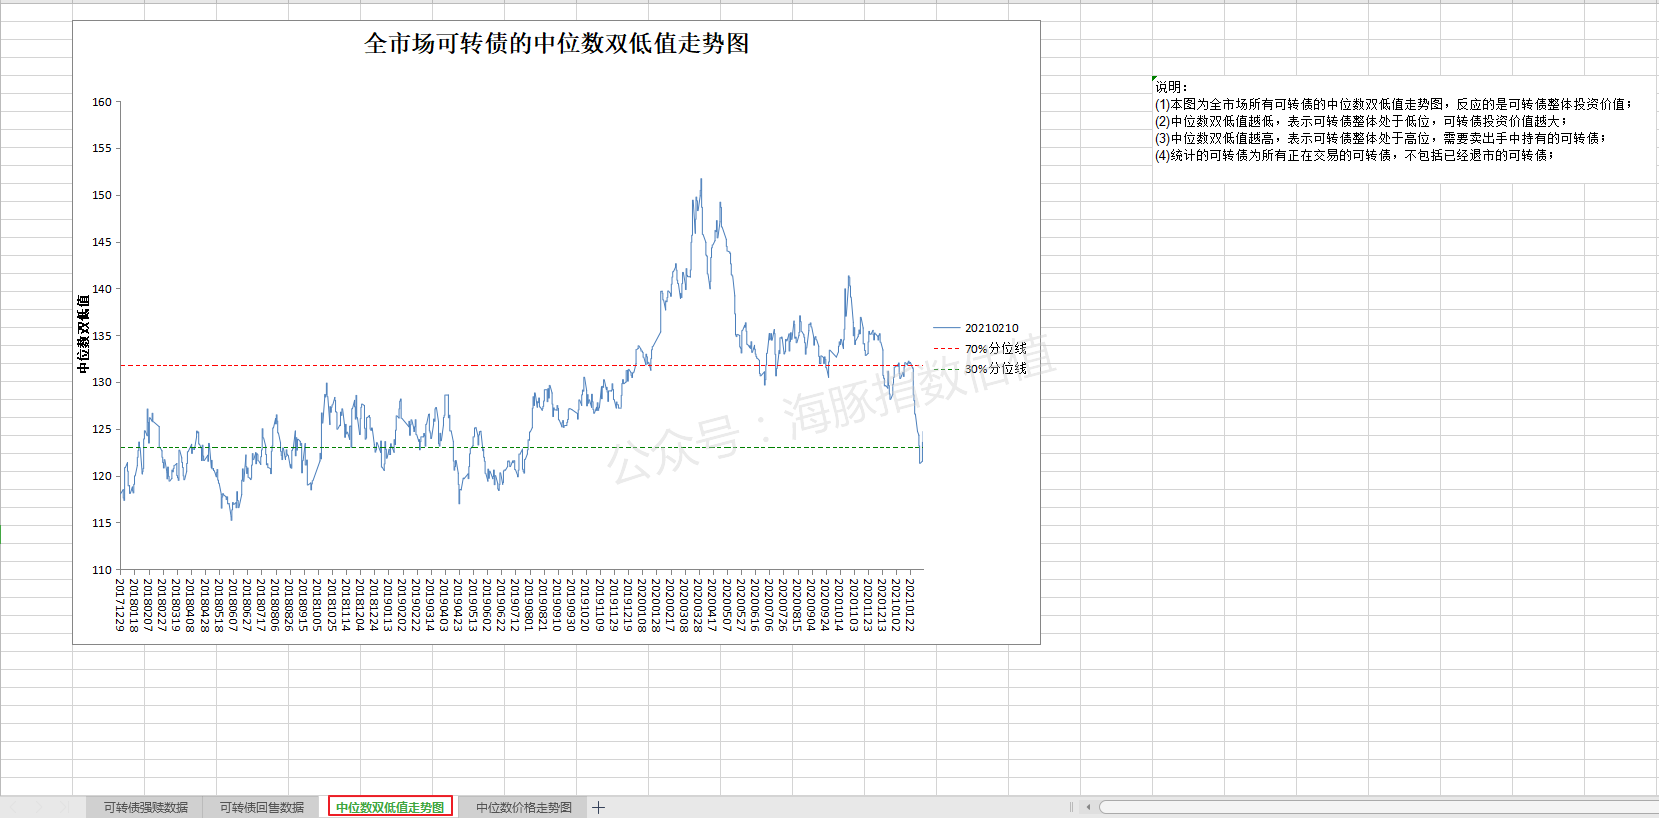
Task: Click the blue 20210210 legend line swatch
Action: [946, 328]
